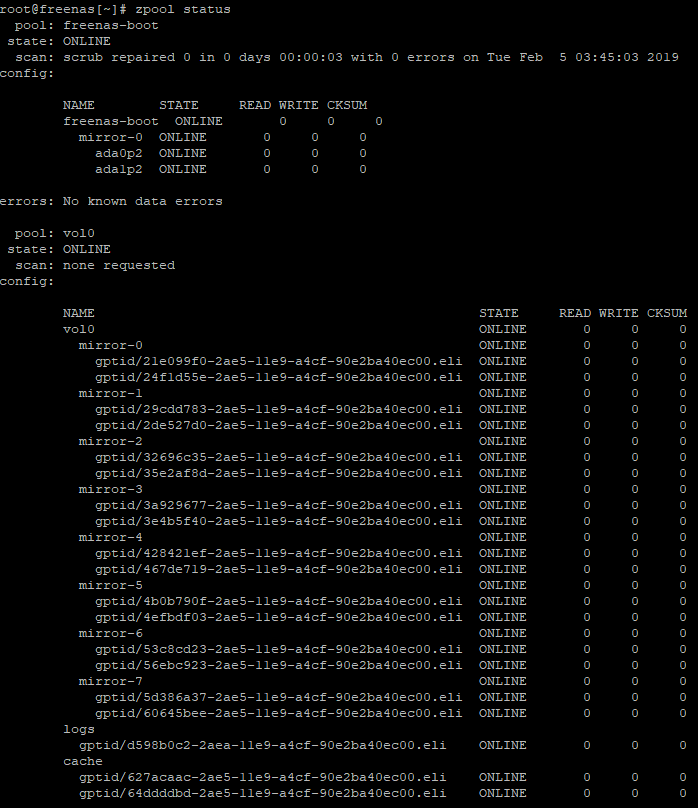Viewport: 698px width, 808px height.
Task: Click device 'gptid/5d386a37-2ae5-11e9...'
Action: [279, 697]
